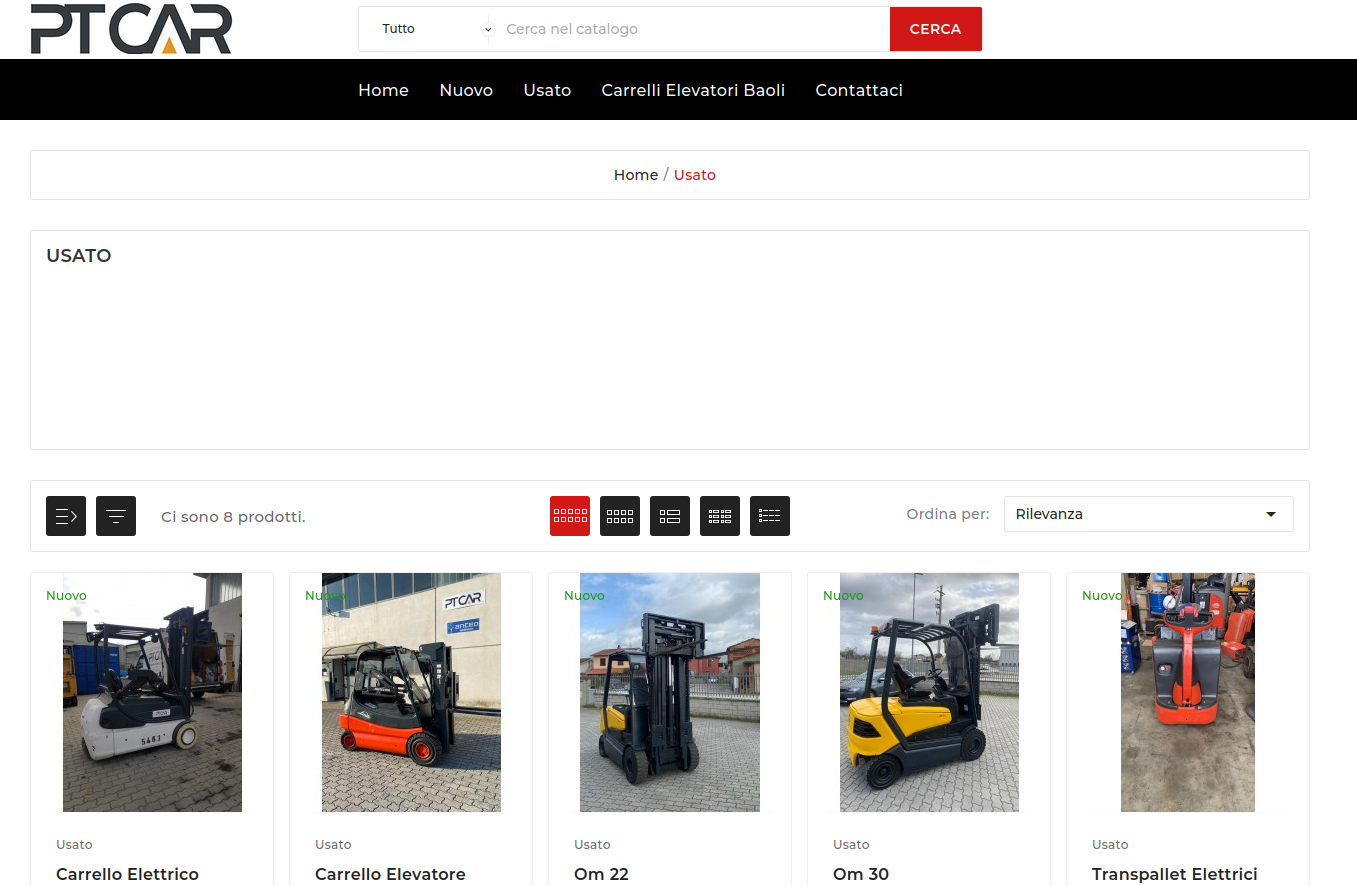Screen dimensions: 1357x886
Task: Click the filter lines icon
Action: click(x=116, y=516)
